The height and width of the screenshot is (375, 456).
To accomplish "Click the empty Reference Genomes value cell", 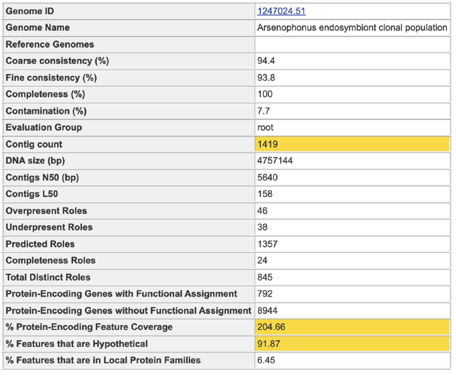I will tap(352, 44).
